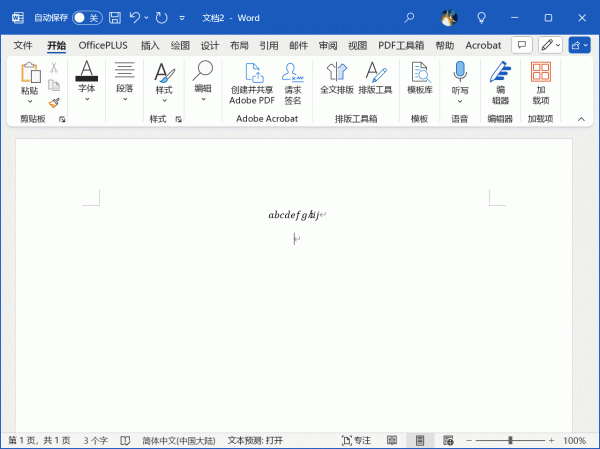Switch to the 布局 tab
This screenshot has width=600, height=449.
coord(239,46)
